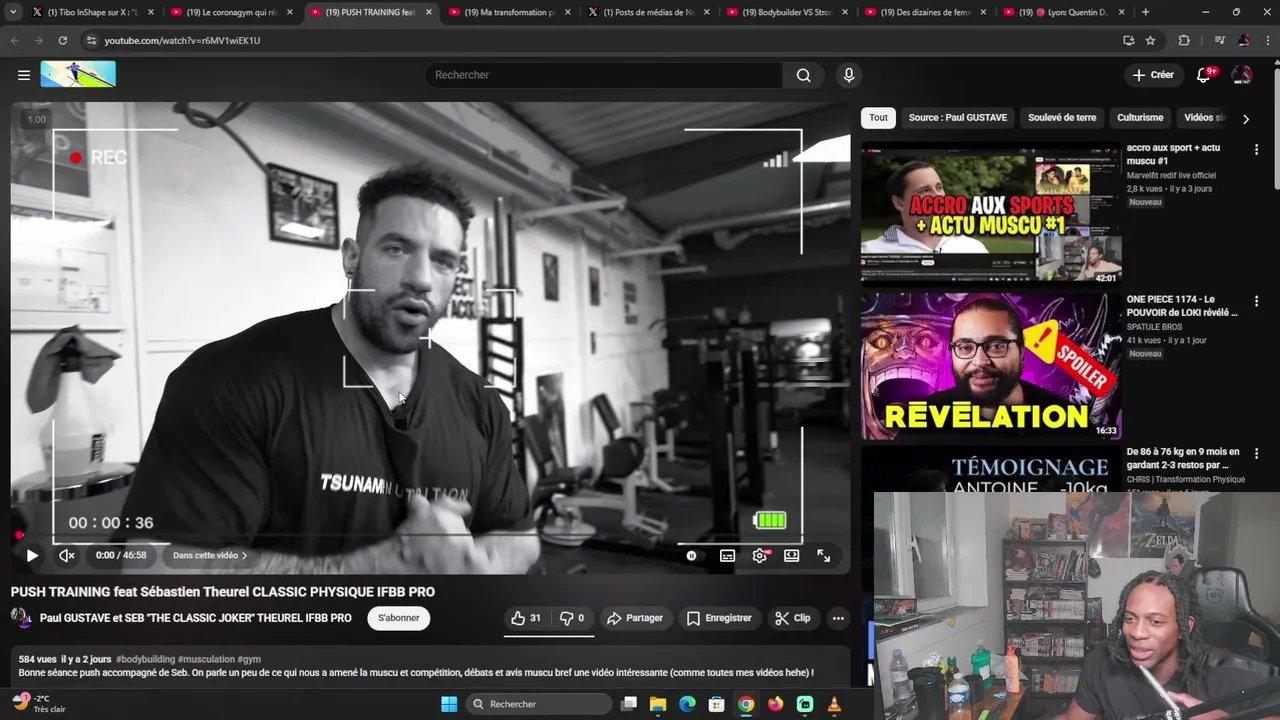This screenshot has width=1280, height=720.
Task: Switch to 'Lyon: Quentin' browser tab
Action: [1064, 12]
